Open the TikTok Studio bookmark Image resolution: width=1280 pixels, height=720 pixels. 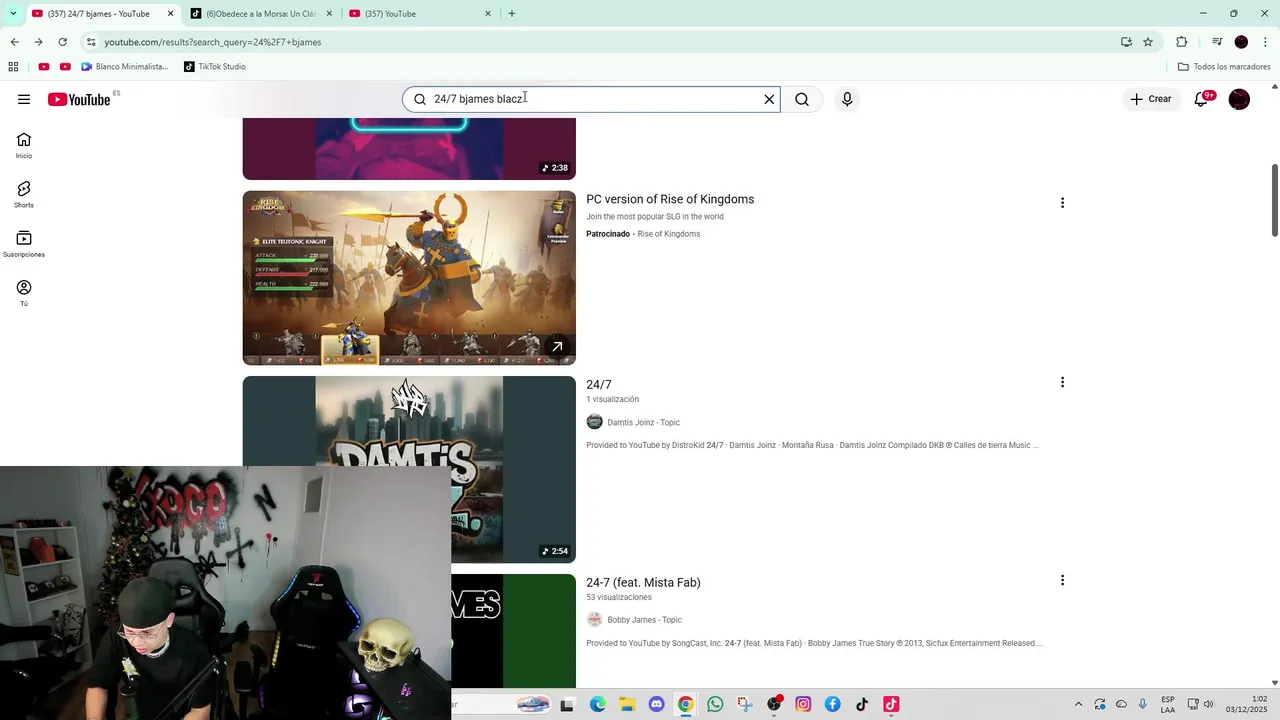coord(215,67)
